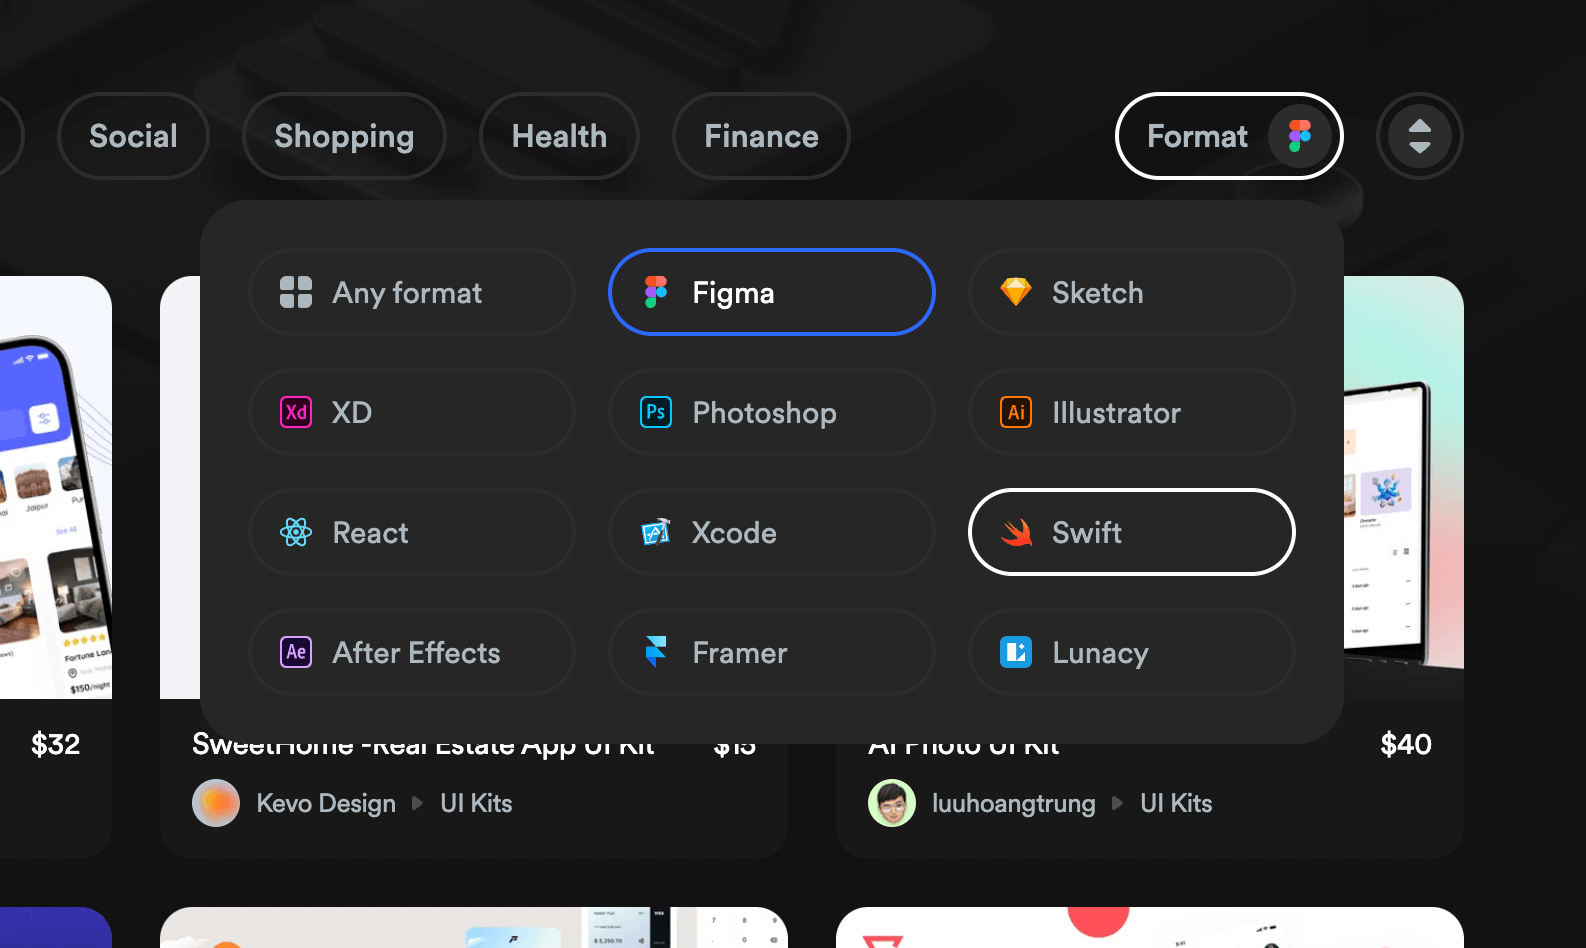Click the Photoshop Ps icon

[656, 412]
